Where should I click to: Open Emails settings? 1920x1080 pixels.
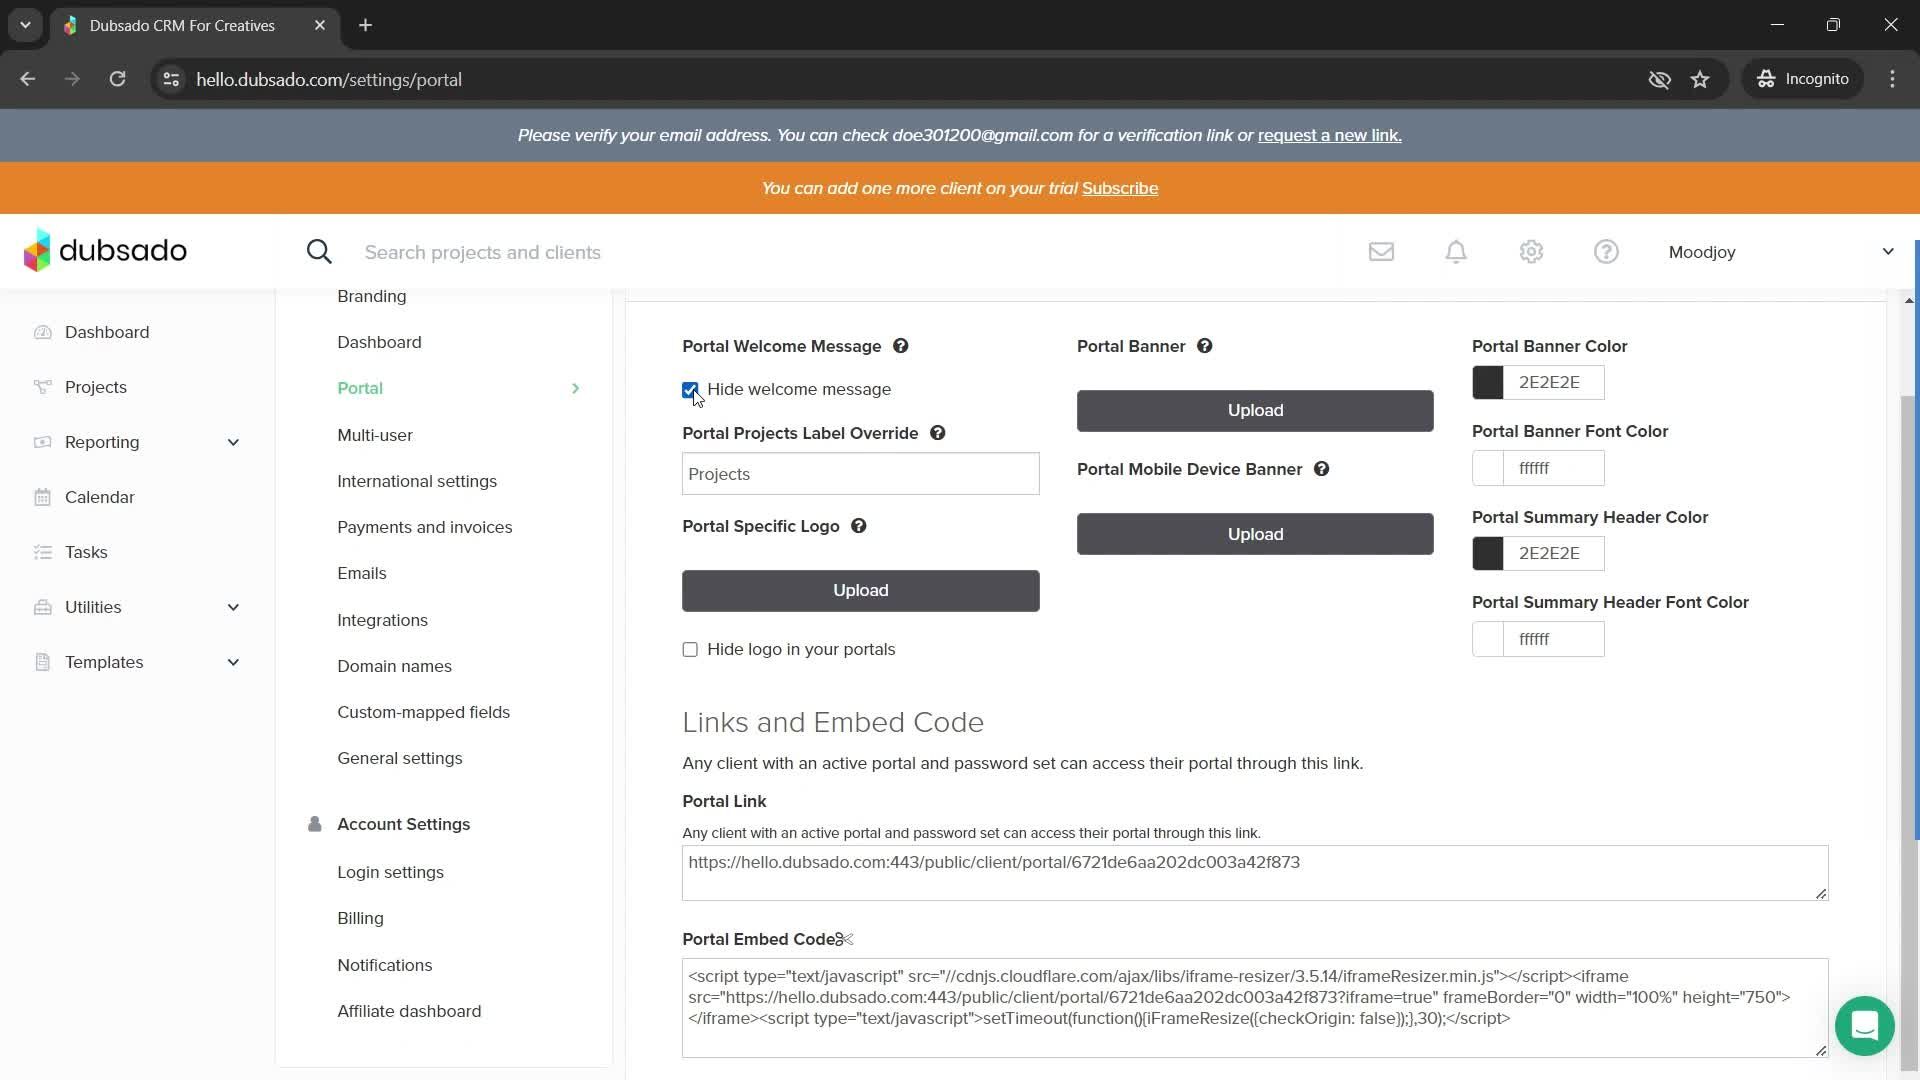(x=362, y=573)
